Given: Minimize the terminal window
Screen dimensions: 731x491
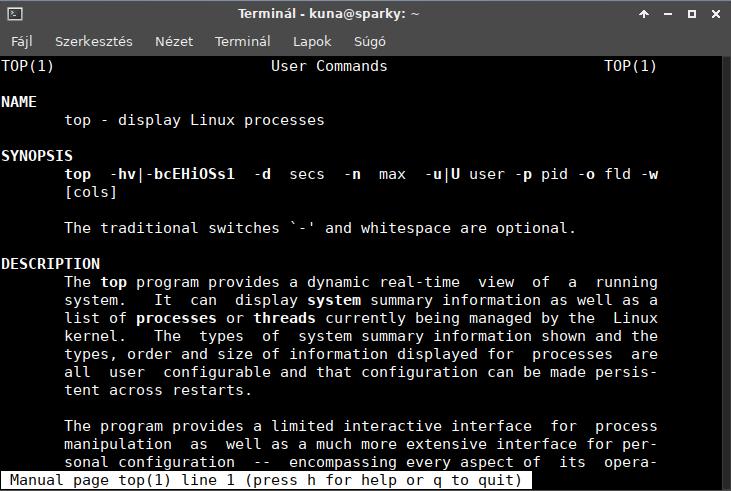Looking at the screenshot, I should coord(668,14).
